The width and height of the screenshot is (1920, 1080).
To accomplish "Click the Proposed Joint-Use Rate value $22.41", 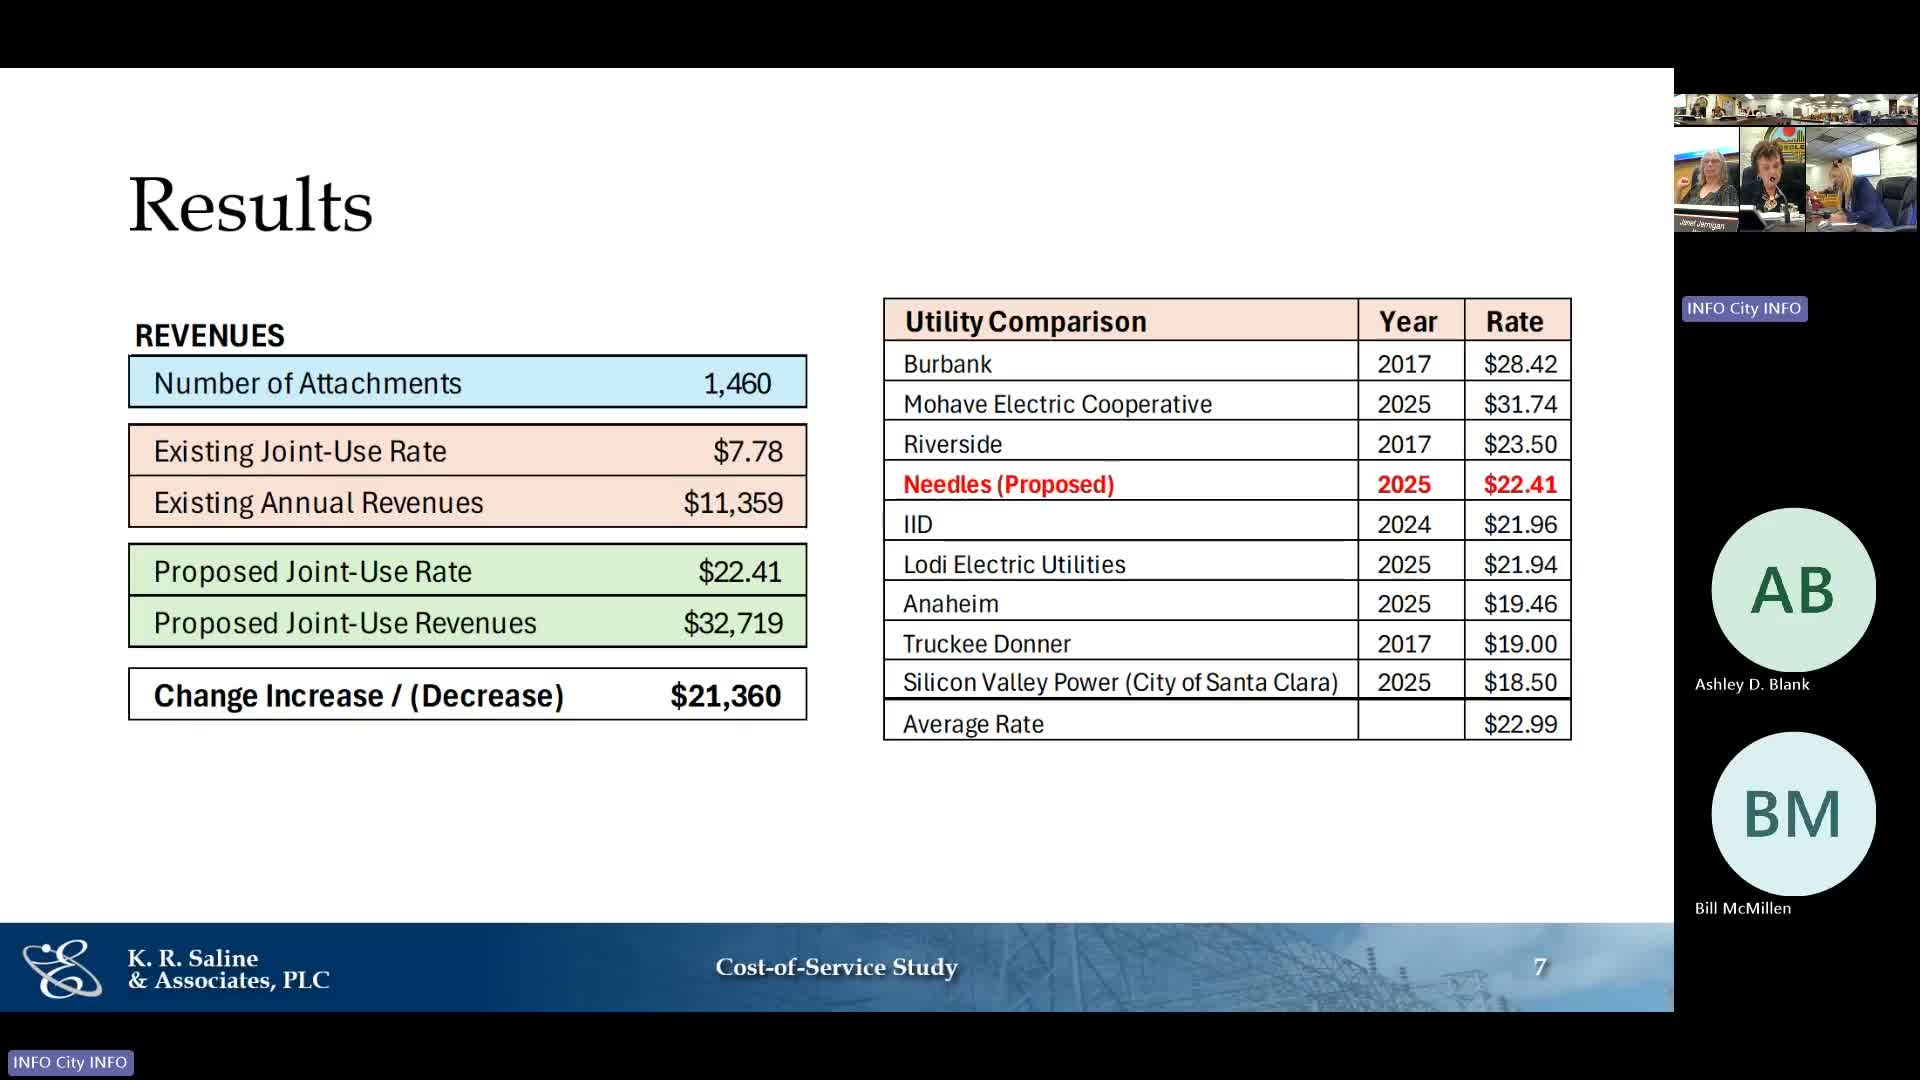I will tap(740, 570).
